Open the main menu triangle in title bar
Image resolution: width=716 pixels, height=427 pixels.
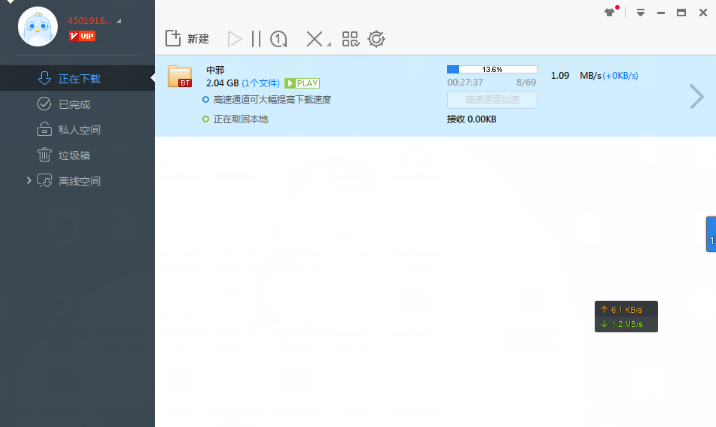(x=641, y=13)
